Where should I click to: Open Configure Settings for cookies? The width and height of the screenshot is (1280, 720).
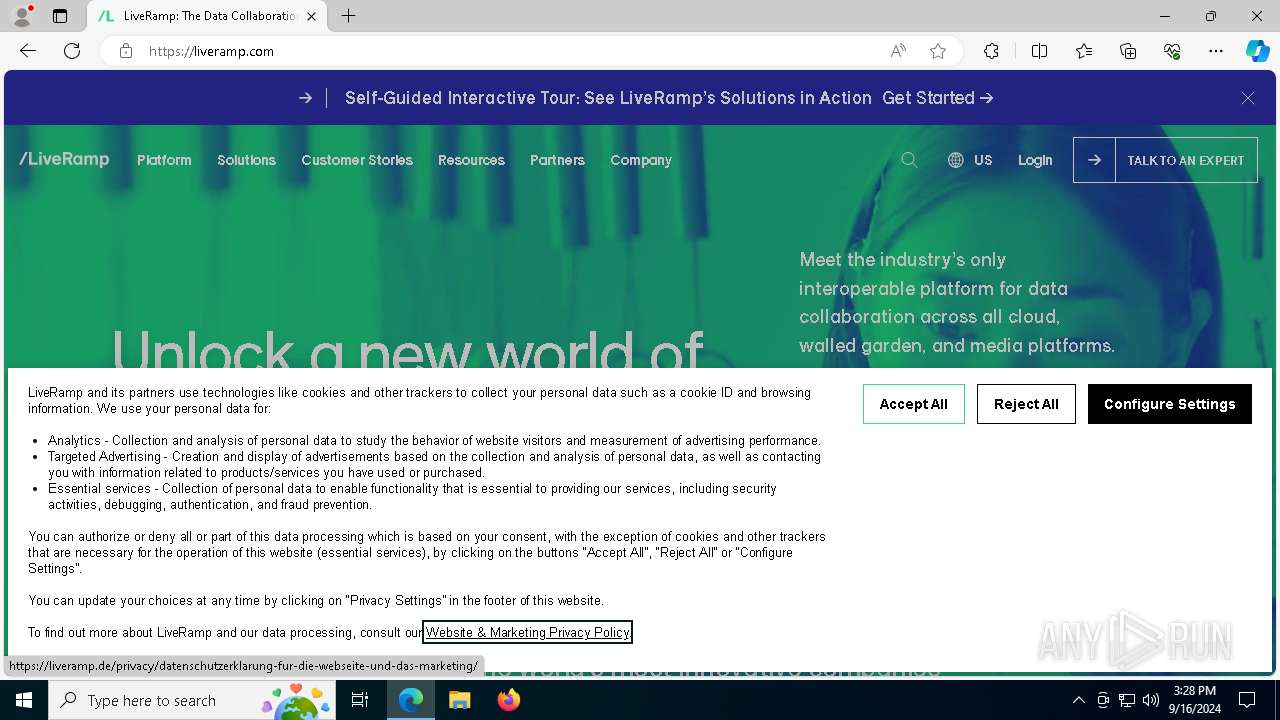(x=1170, y=404)
